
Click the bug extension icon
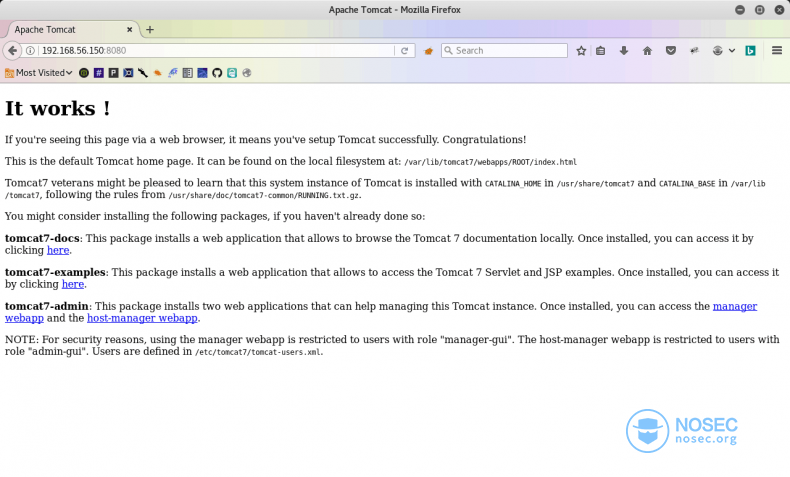[x=694, y=50]
